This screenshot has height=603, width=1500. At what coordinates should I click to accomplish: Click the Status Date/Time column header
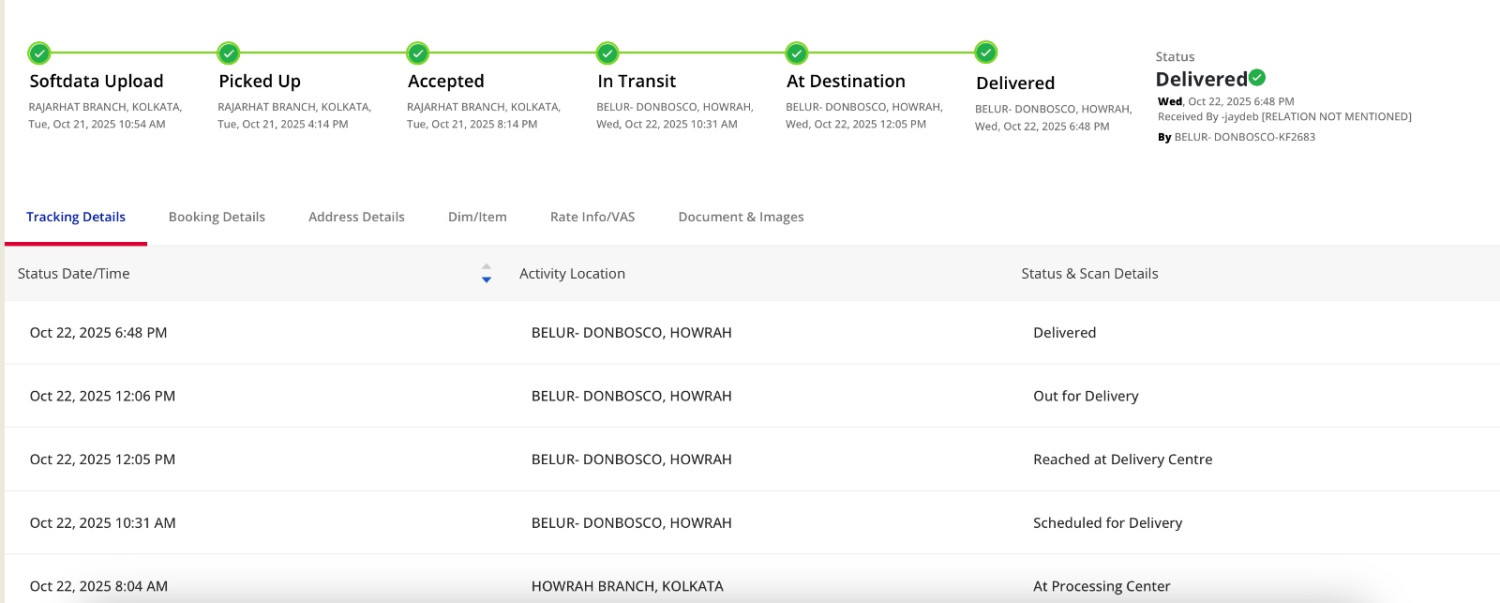point(74,273)
